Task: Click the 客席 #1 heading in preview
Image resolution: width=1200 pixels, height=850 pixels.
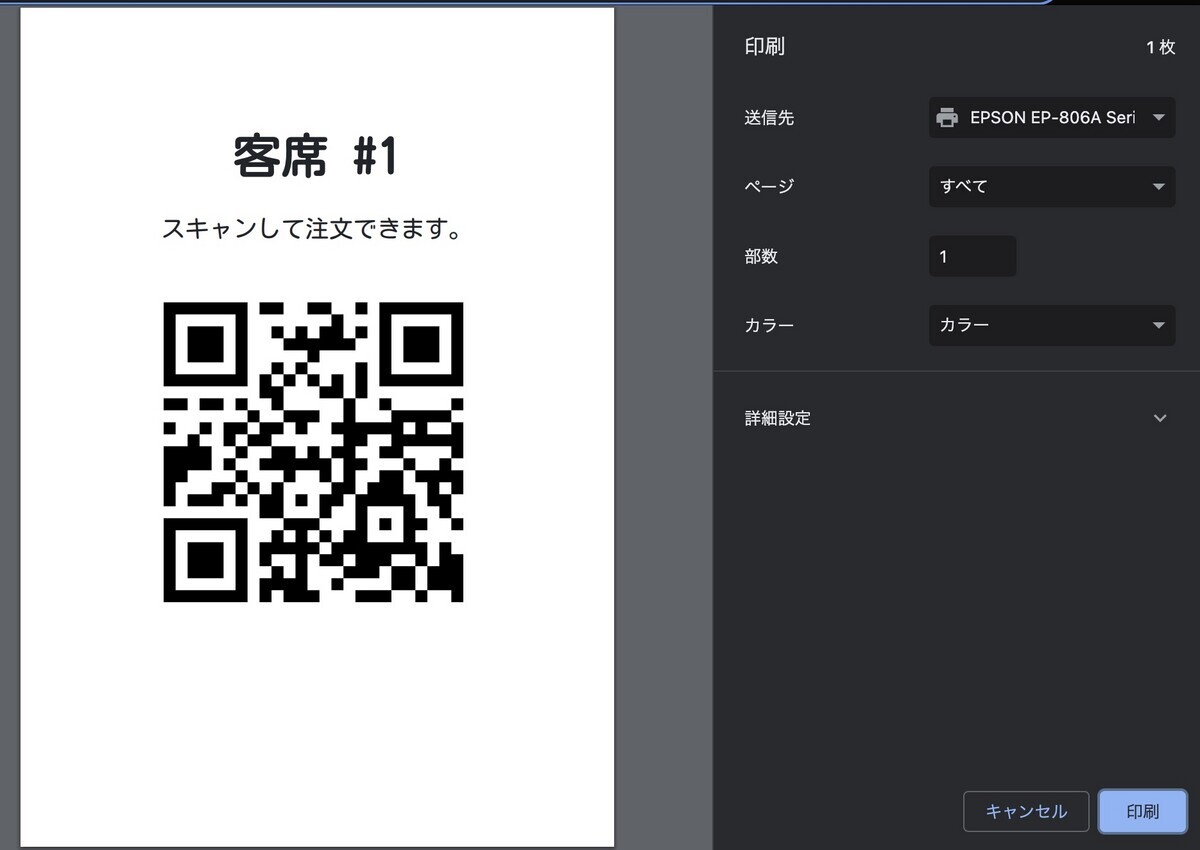Action: click(x=315, y=156)
